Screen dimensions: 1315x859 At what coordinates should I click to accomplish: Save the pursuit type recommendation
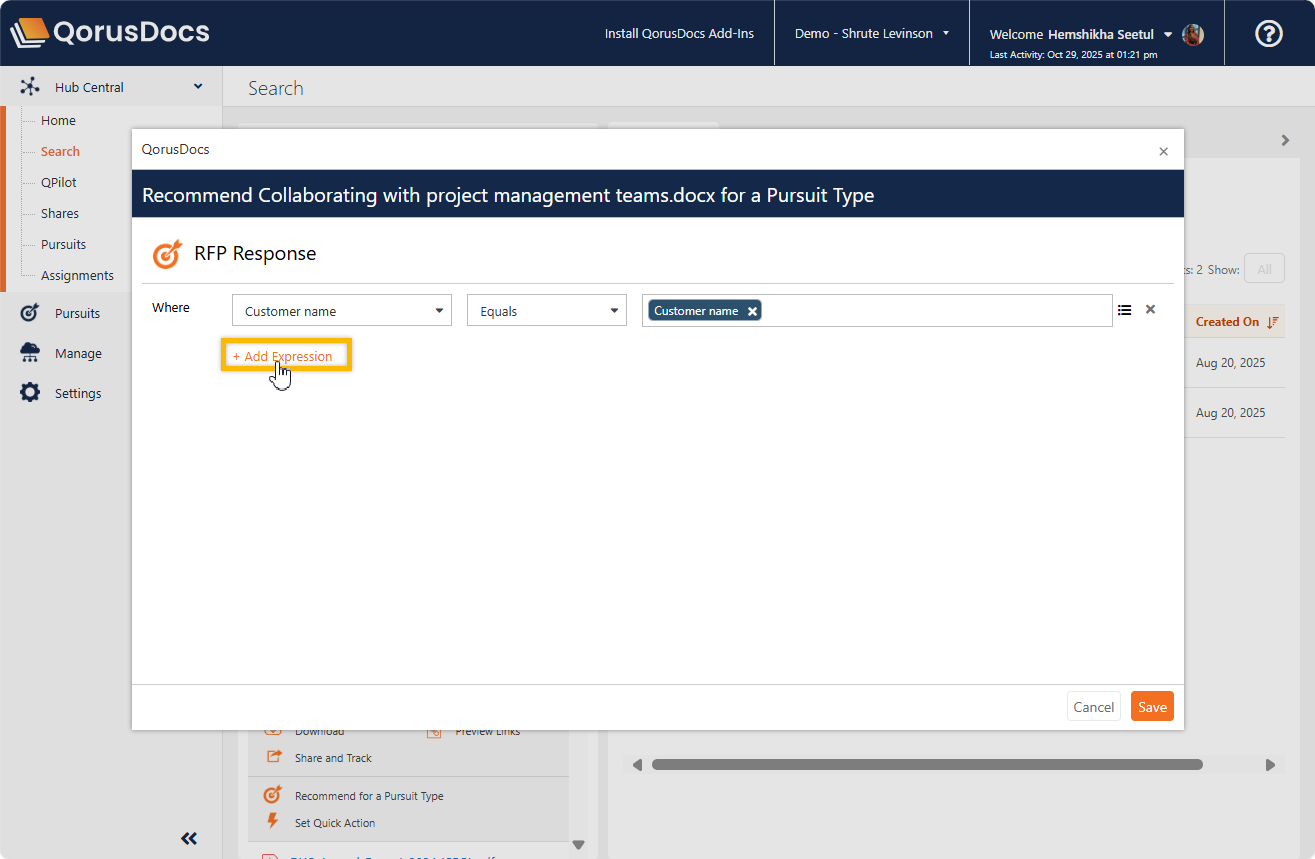[1152, 707]
